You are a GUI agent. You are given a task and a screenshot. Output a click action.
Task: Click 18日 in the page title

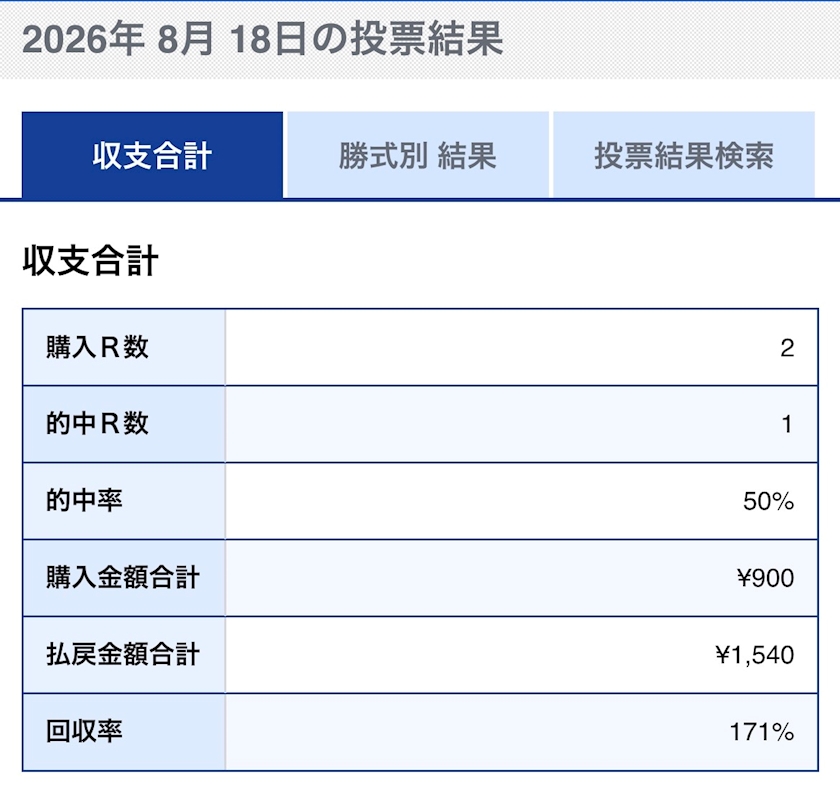point(268,39)
